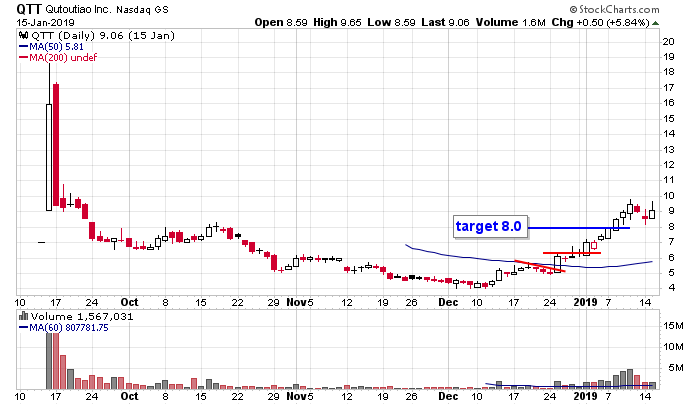
Task: Click the QTT (Daily) 9.06 legend text
Action: coord(101,36)
